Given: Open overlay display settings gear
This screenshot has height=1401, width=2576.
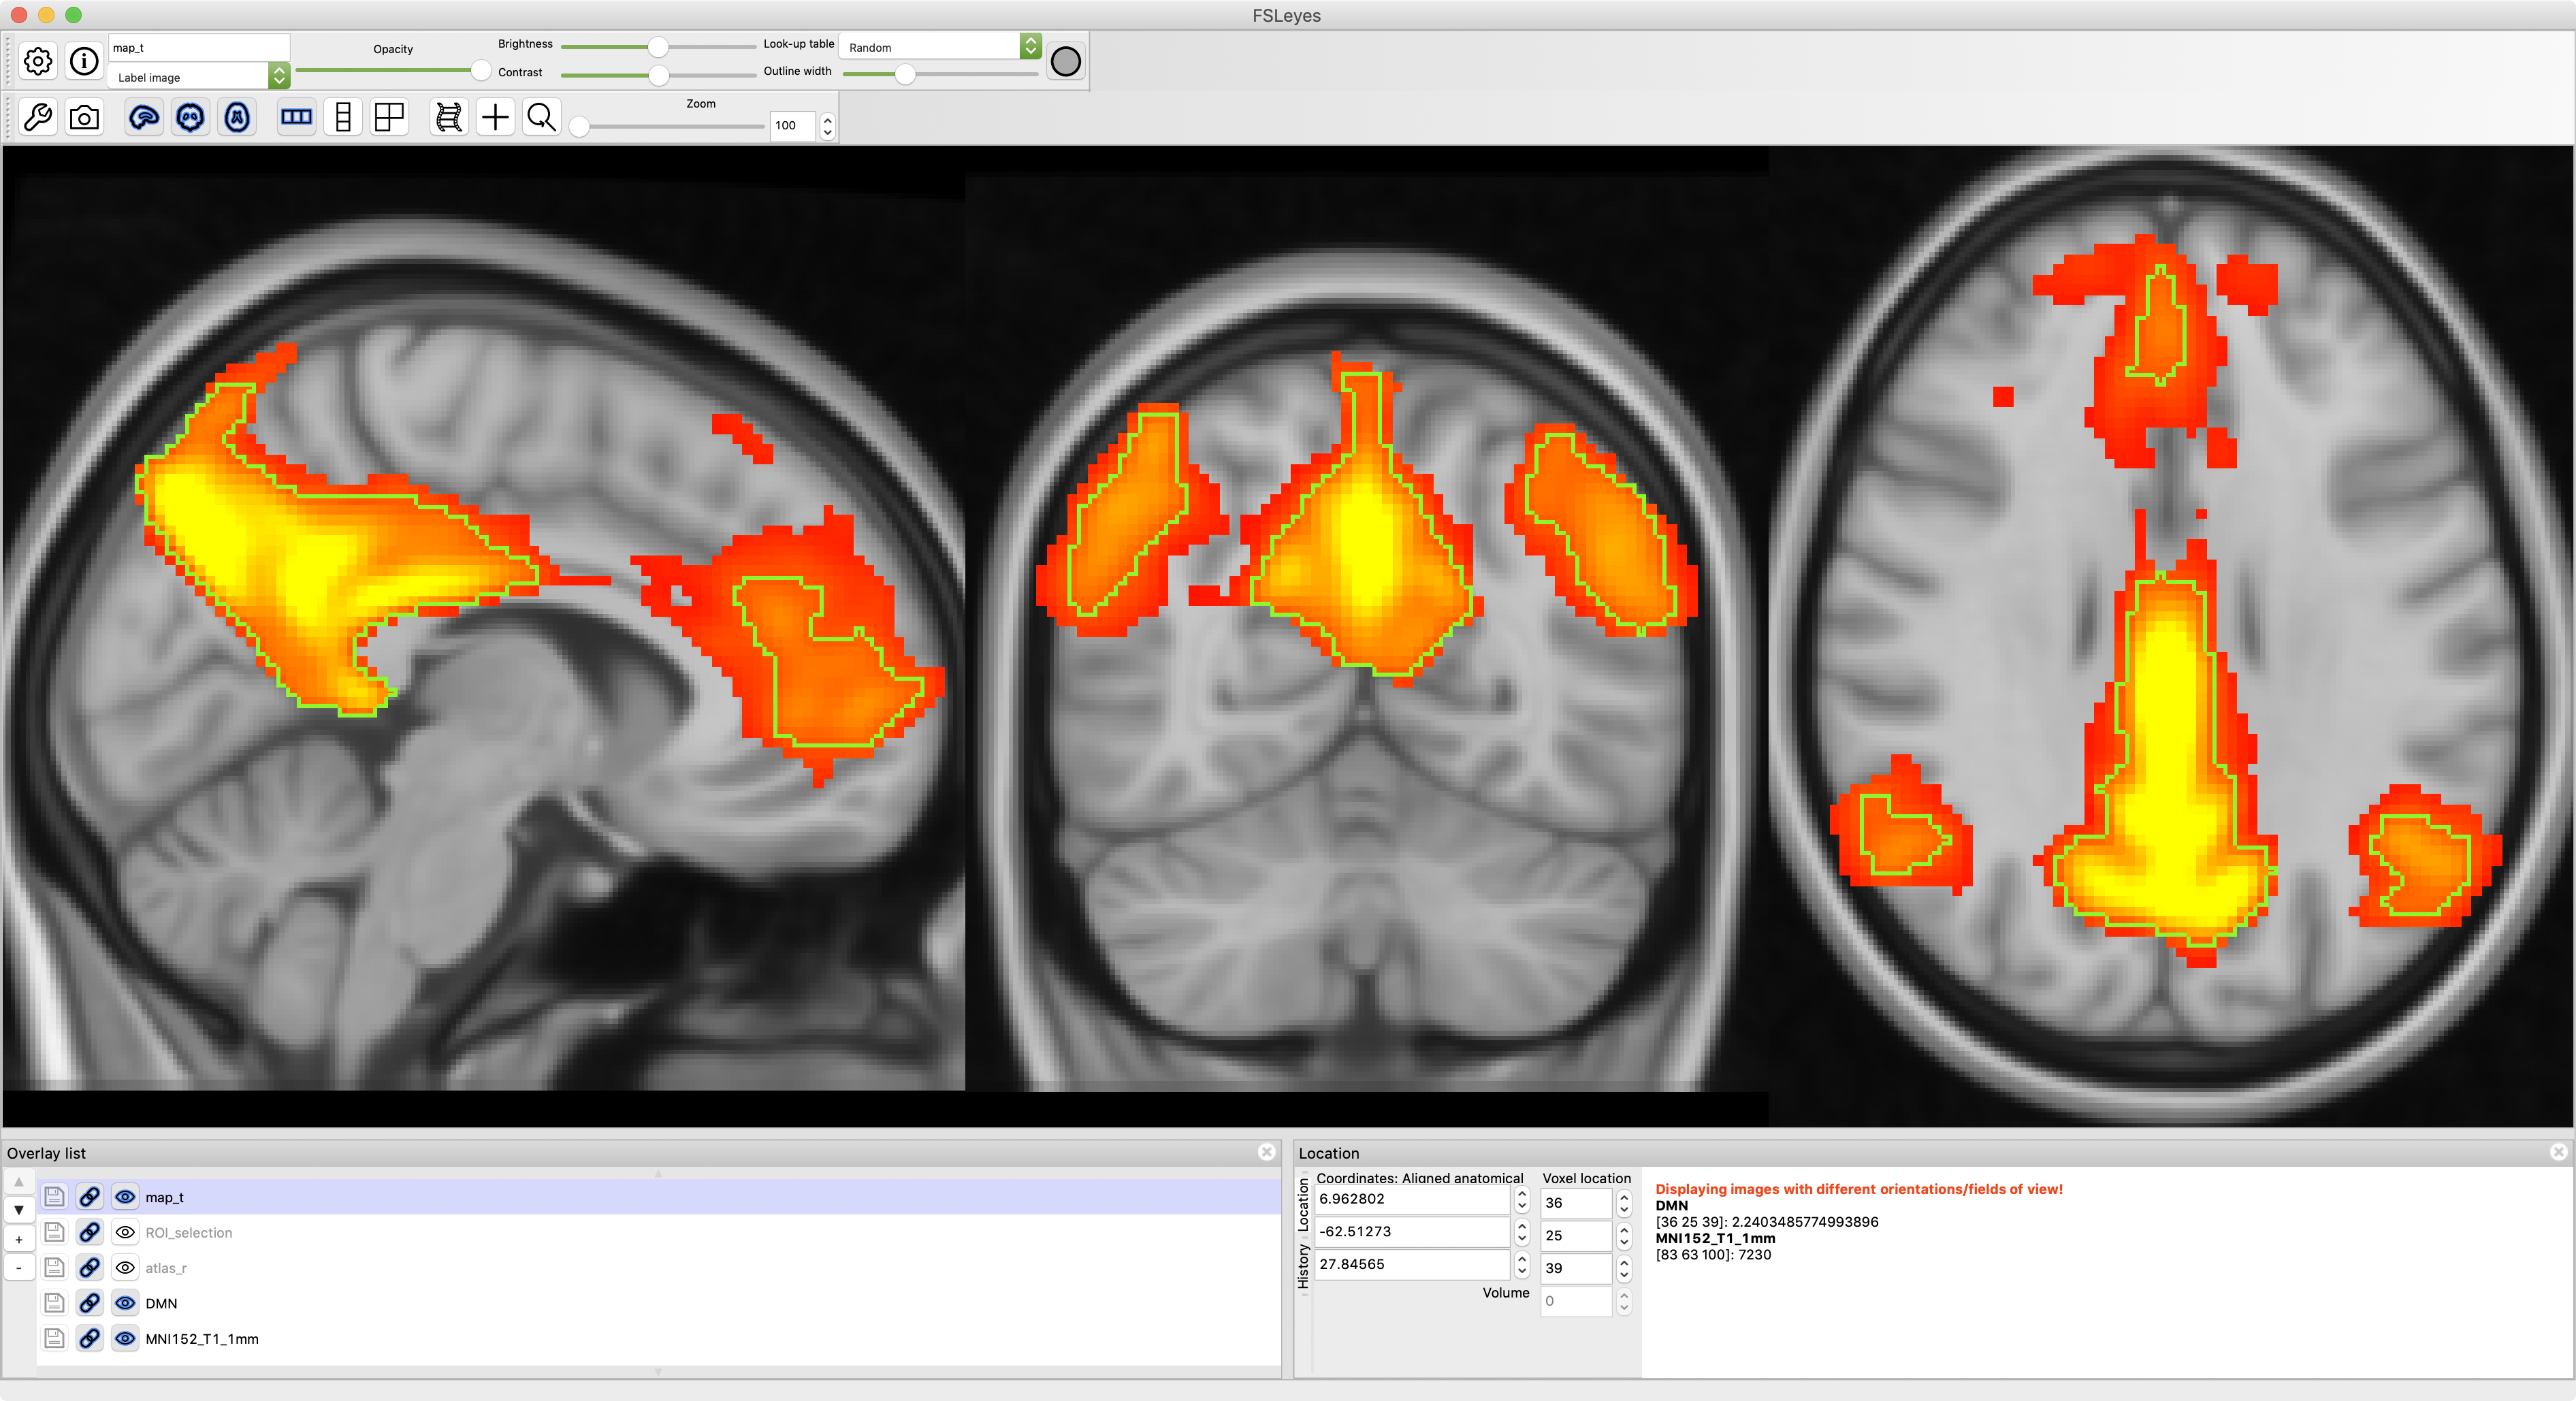Looking at the screenshot, I should point(38,61).
